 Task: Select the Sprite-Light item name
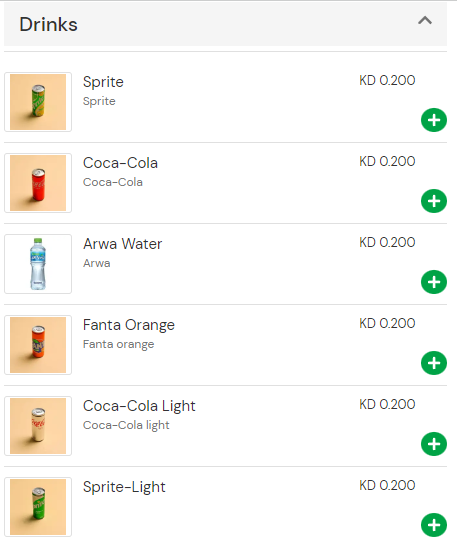tap(124, 487)
